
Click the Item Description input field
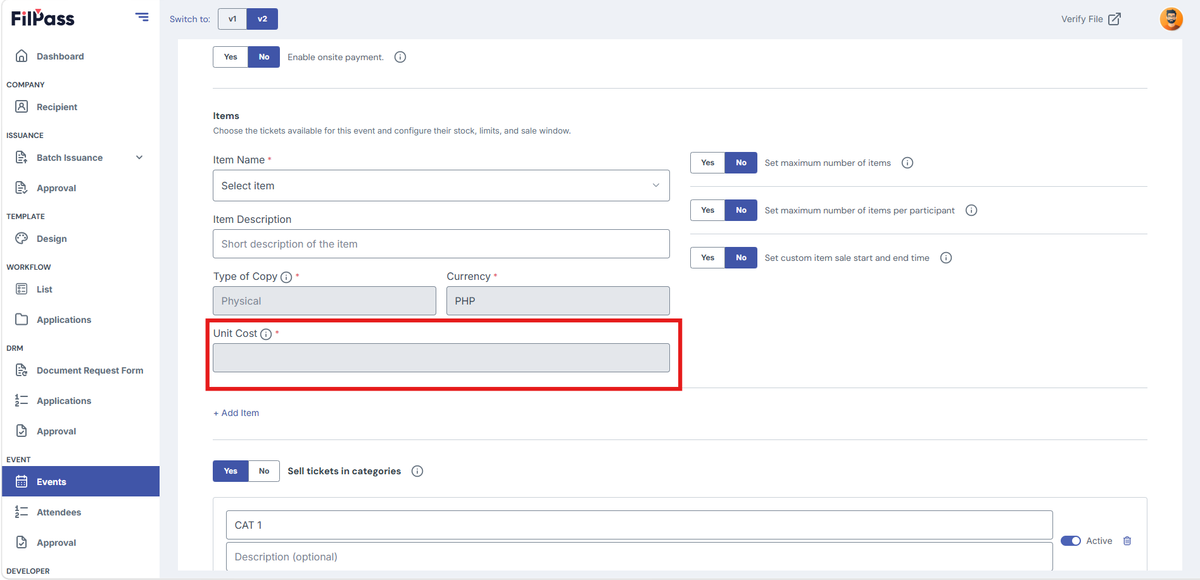441,244
